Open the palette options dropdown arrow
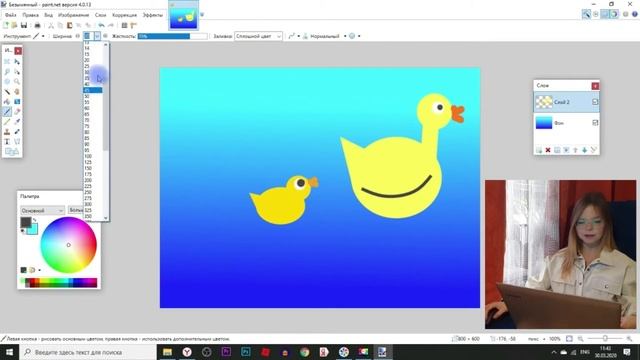The width and height of the screenshot is (640, 360). (40, 270)
